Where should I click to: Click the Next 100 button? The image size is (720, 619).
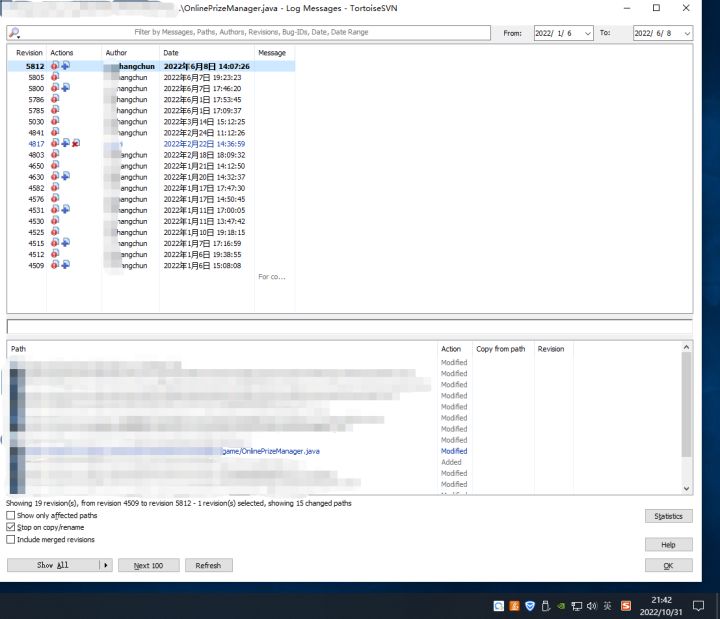148,565
